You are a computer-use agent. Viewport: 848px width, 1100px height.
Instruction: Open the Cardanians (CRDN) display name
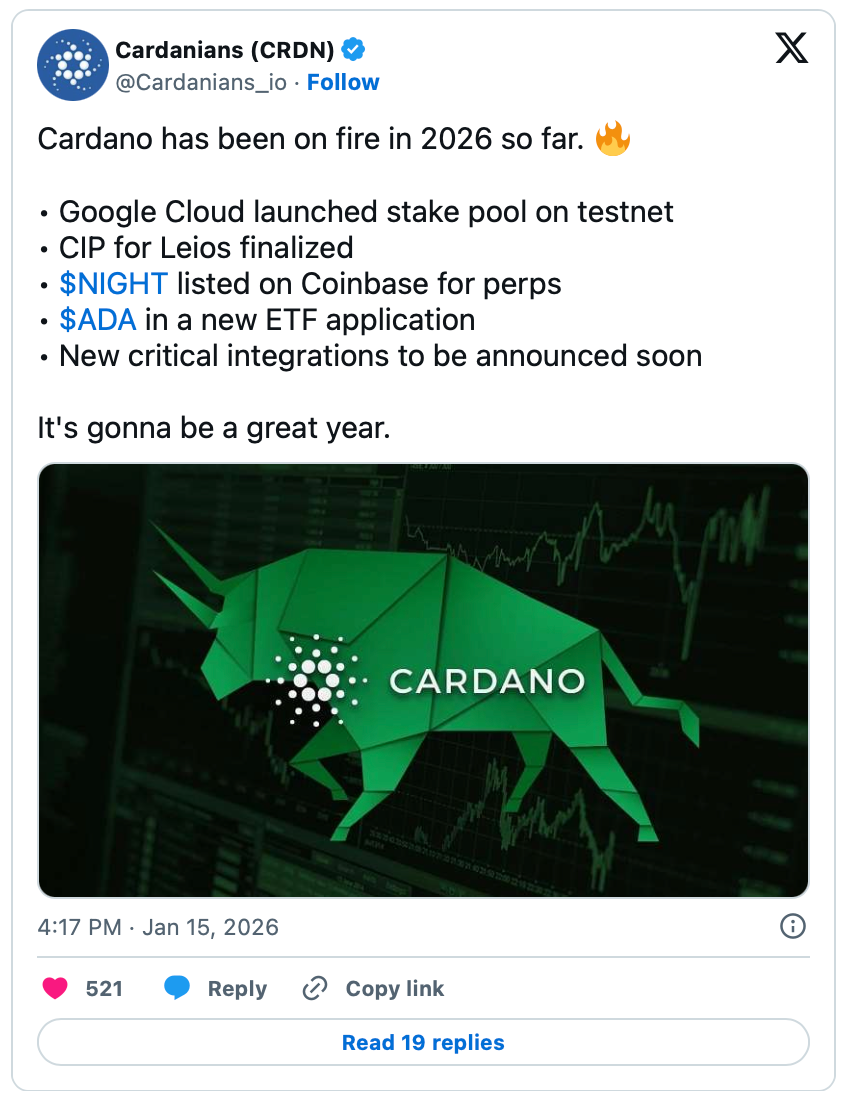[225, 49]
